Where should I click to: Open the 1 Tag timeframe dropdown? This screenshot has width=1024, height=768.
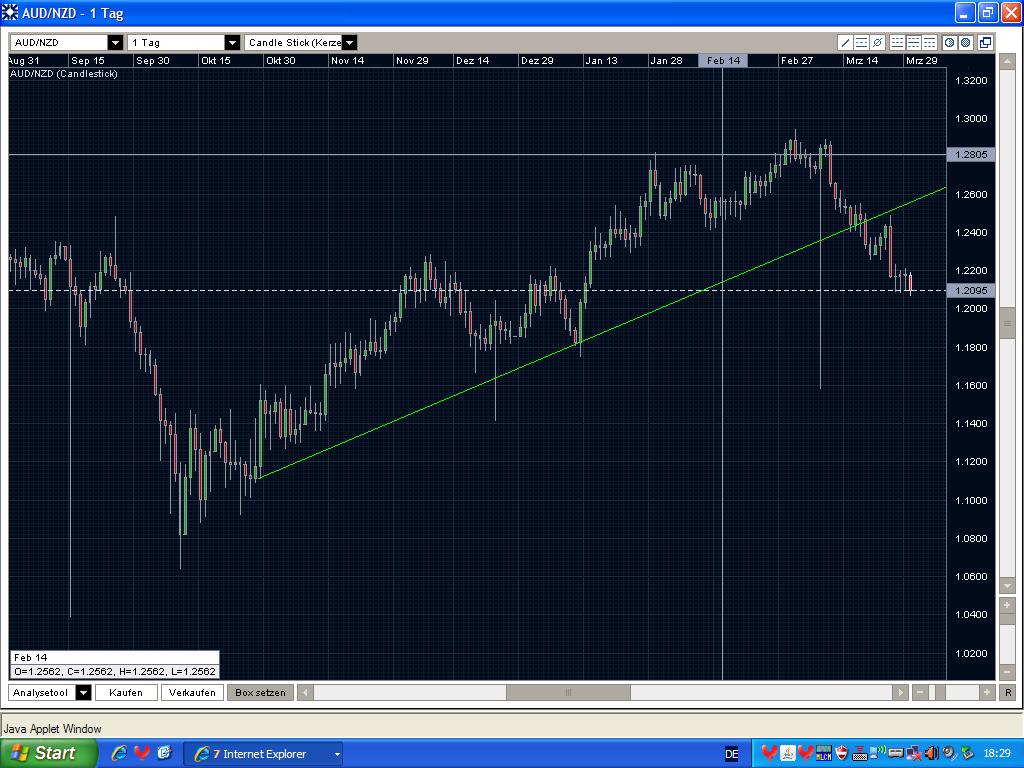[232, 43]
